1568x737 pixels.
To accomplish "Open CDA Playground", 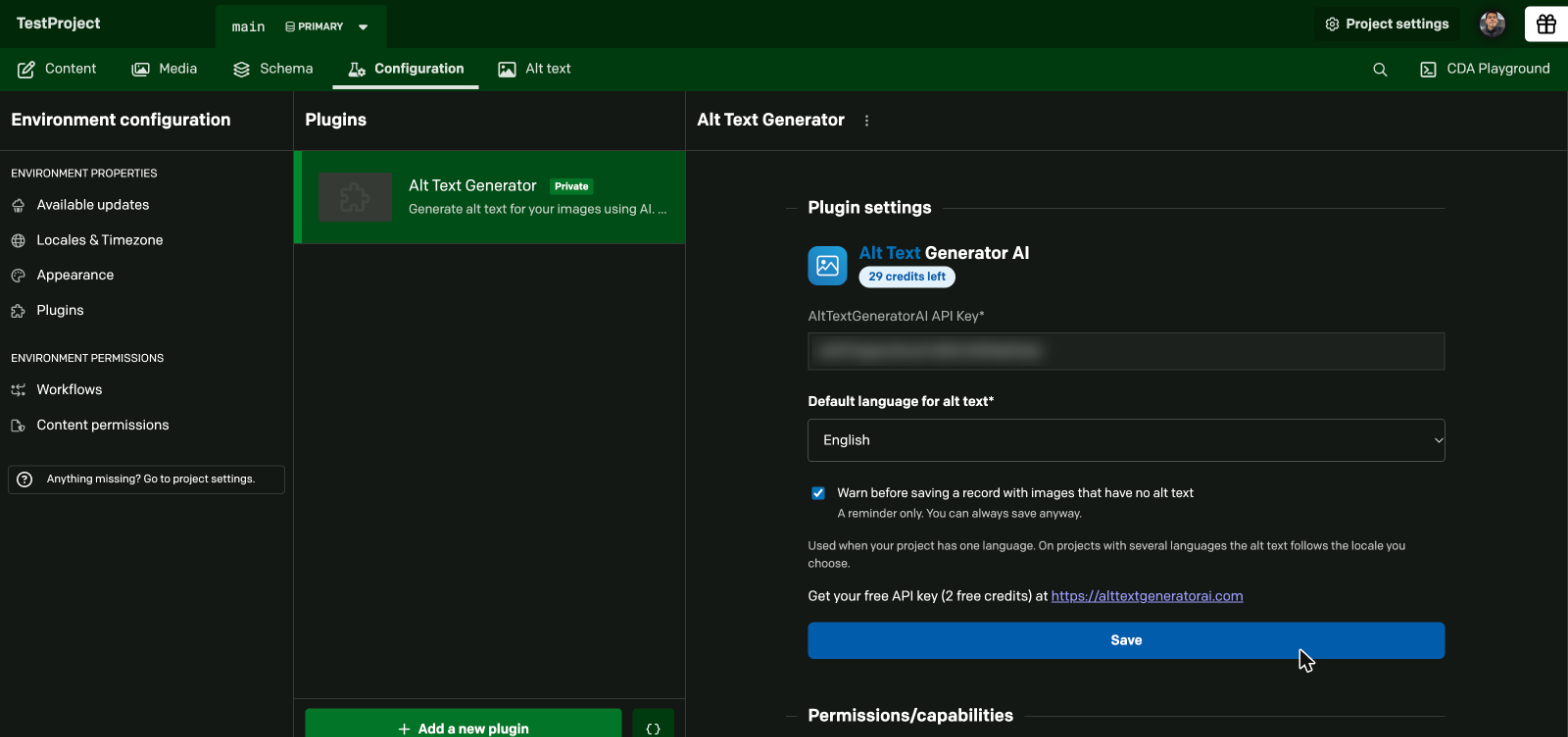I will (1485, 69).
